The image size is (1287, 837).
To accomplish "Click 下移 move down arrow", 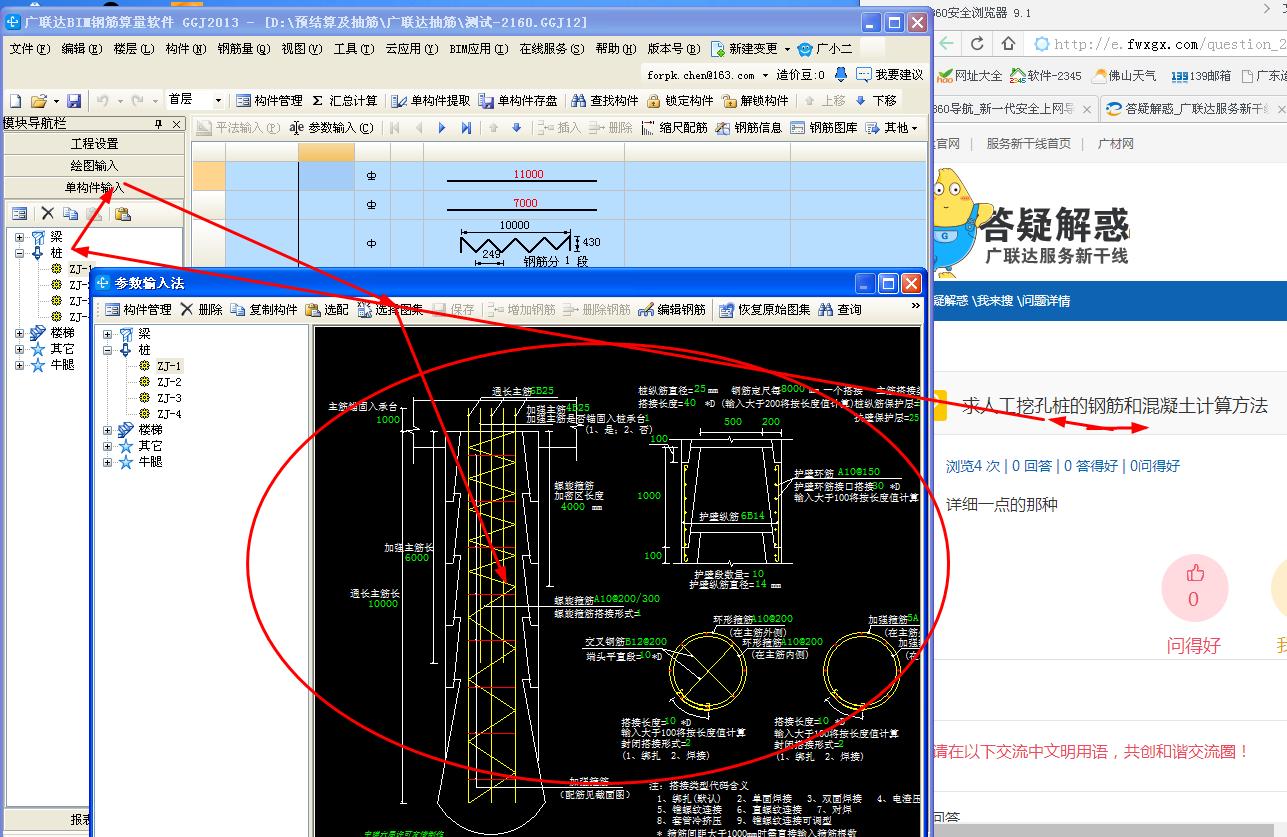I will tap(876, 101).
